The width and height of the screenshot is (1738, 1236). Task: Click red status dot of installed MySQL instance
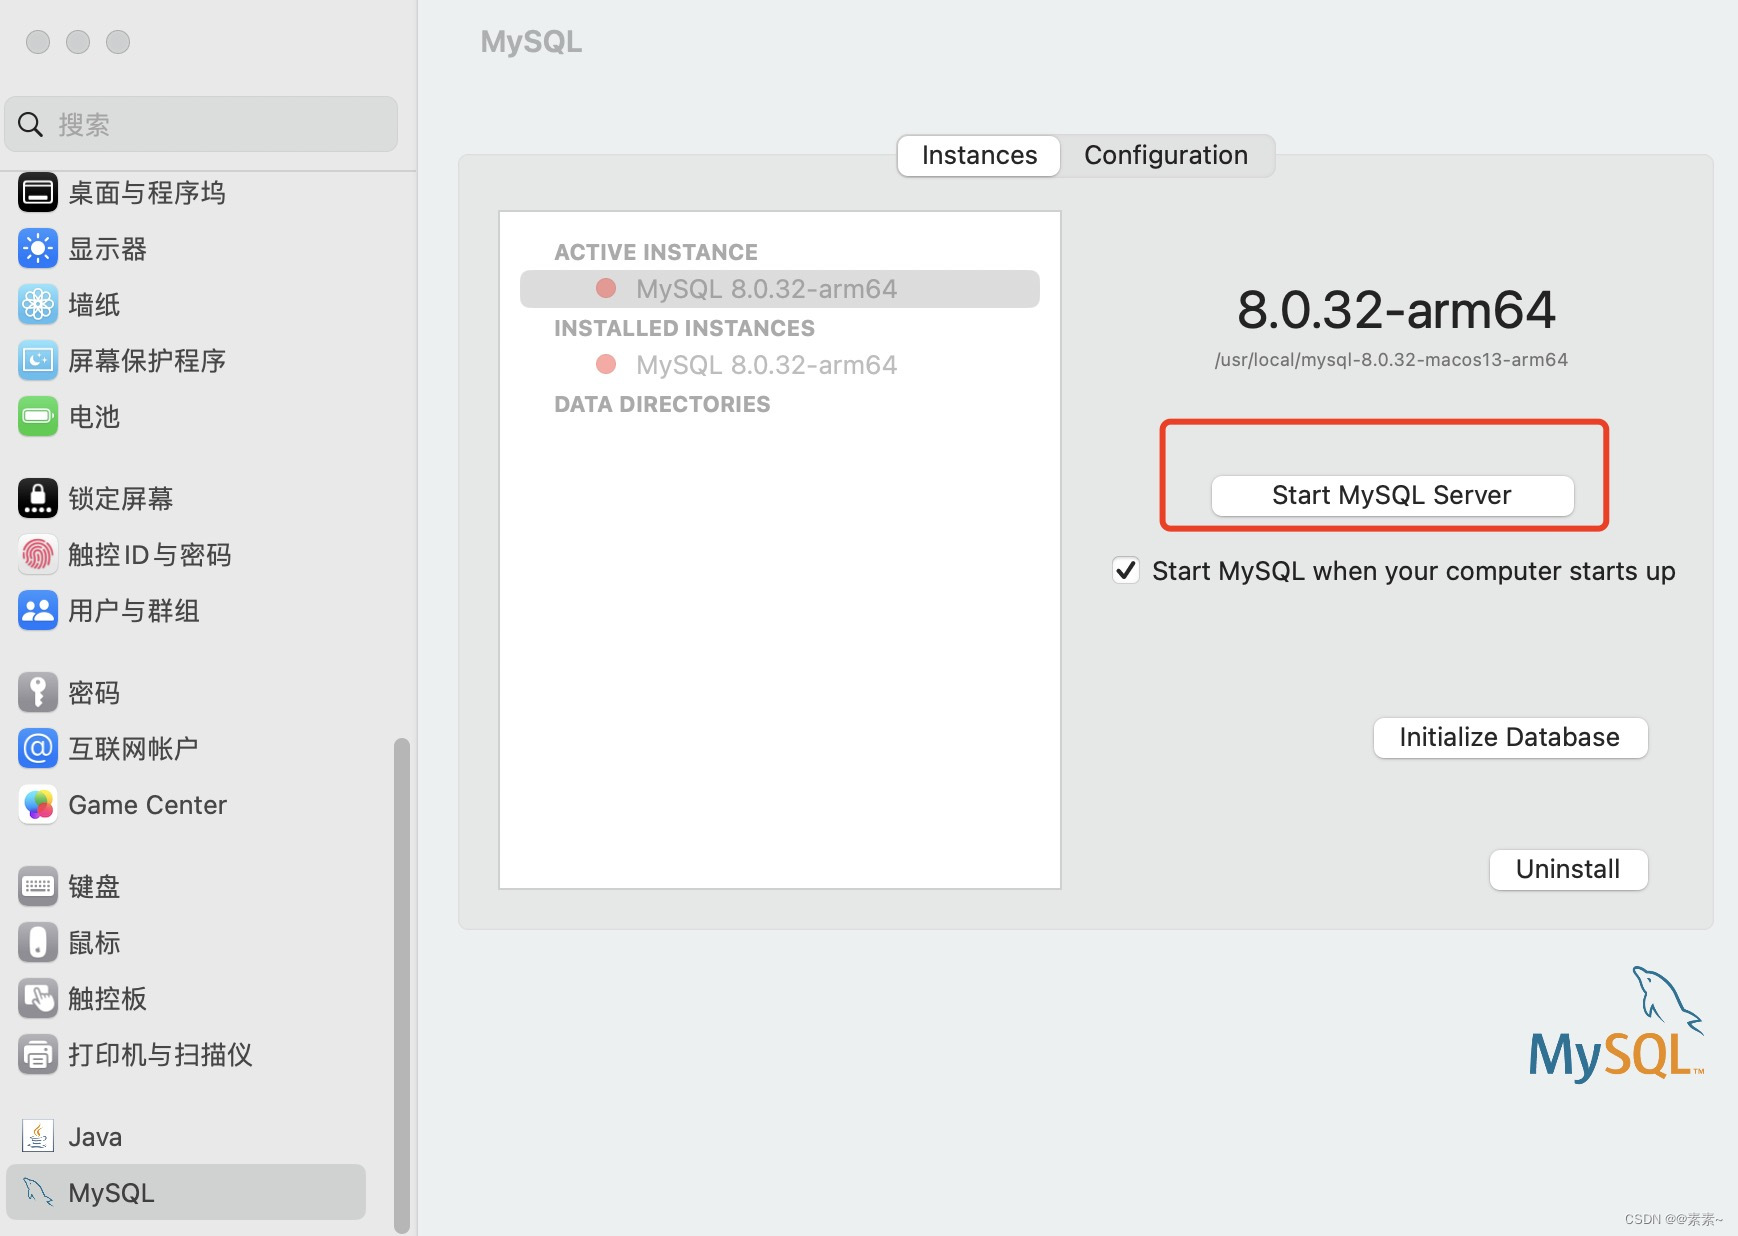[606, 364]
